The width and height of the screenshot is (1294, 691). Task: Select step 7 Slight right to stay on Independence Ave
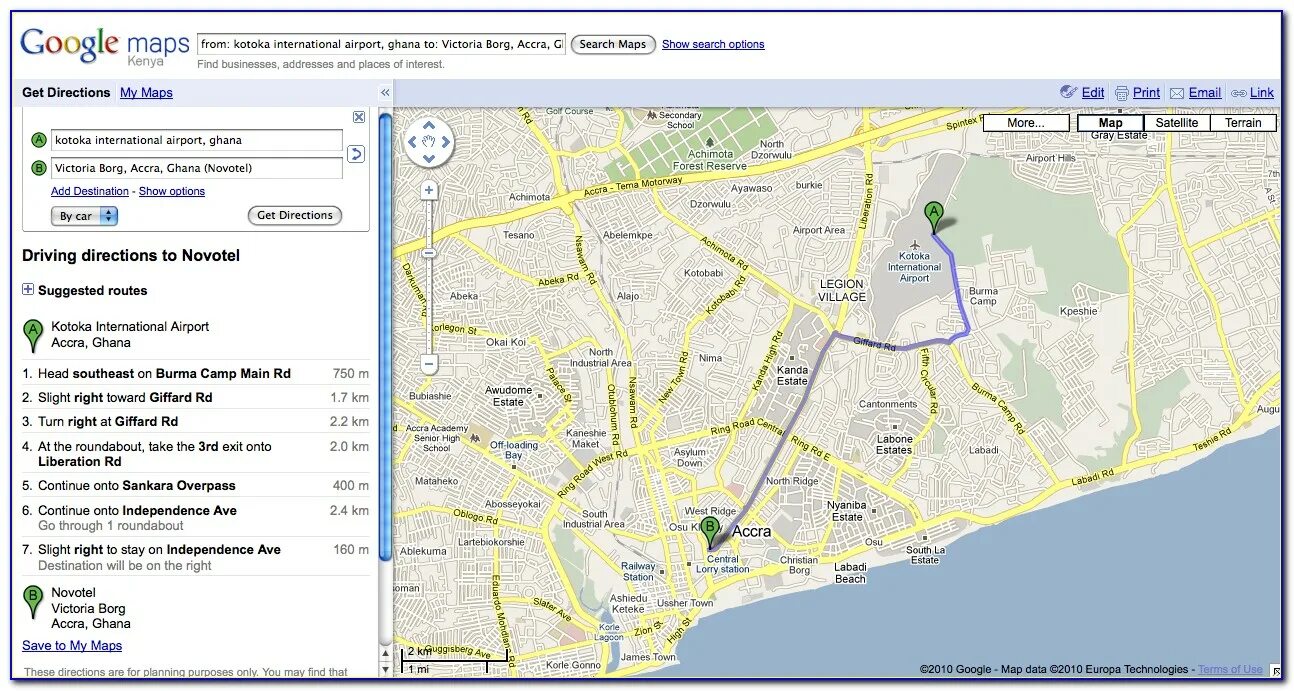196,557
